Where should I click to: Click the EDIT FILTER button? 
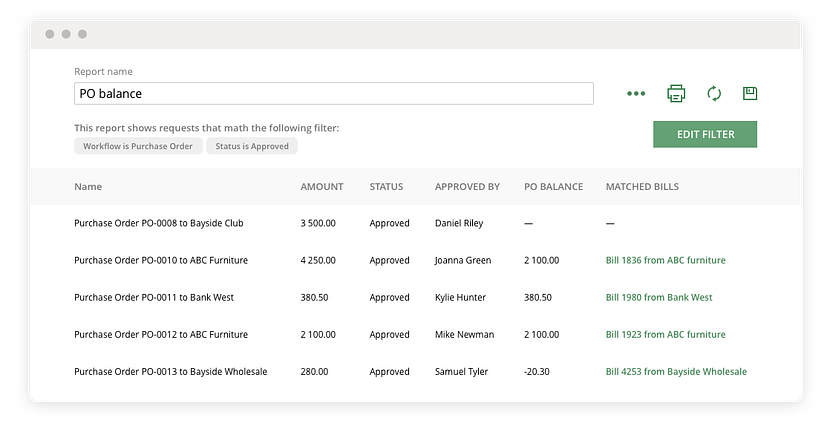pyautogui.click(x=705, y=134)
